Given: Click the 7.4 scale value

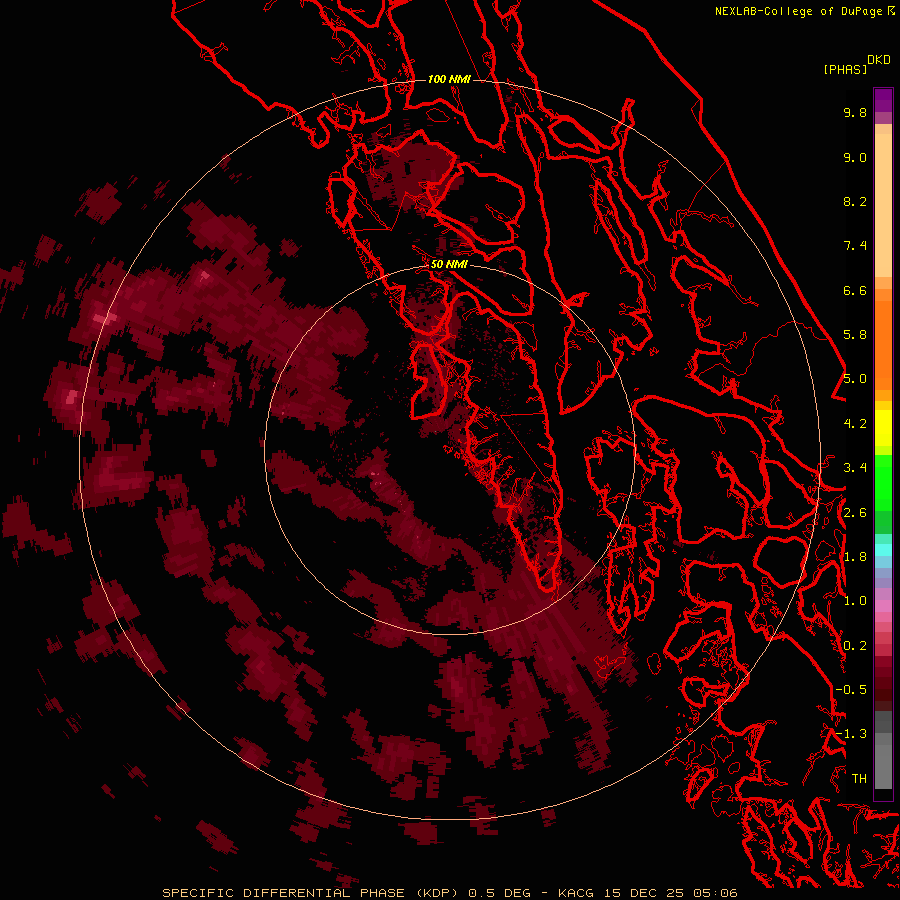Looking at the screenshot, I should (855, 246).
